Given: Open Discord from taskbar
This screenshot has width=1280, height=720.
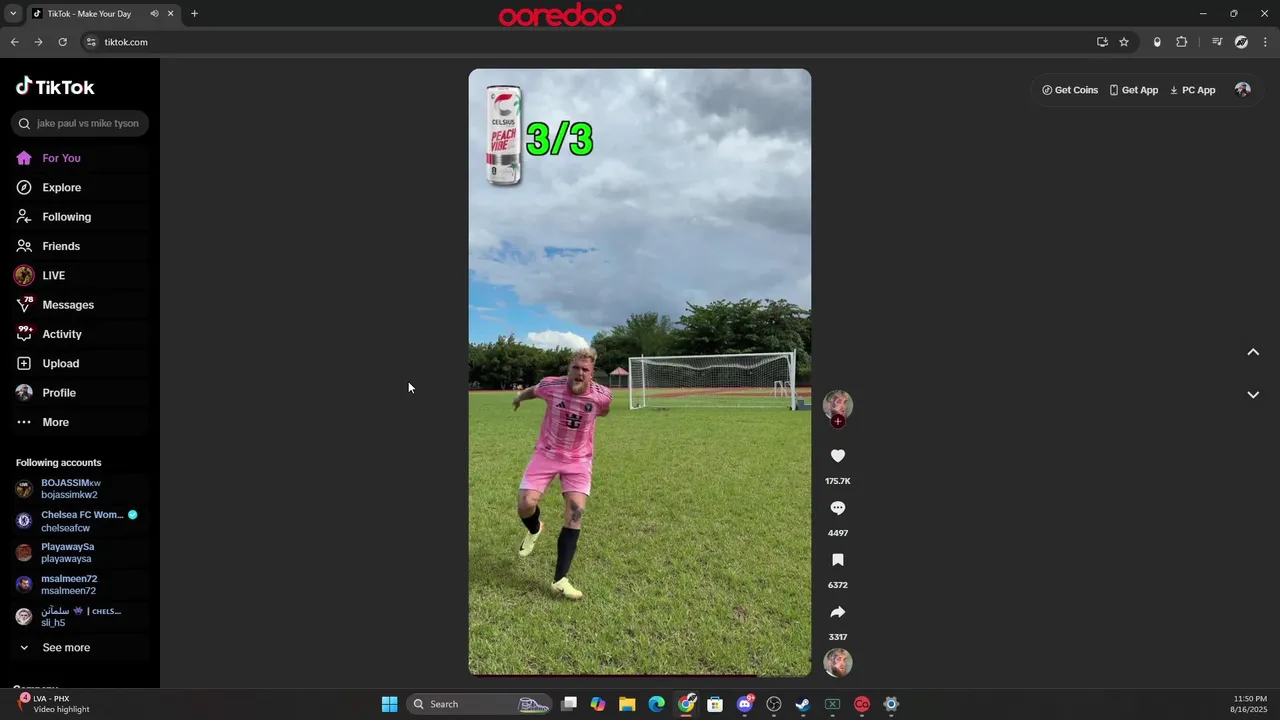Looking at the screenshot, I should [744, 704].
